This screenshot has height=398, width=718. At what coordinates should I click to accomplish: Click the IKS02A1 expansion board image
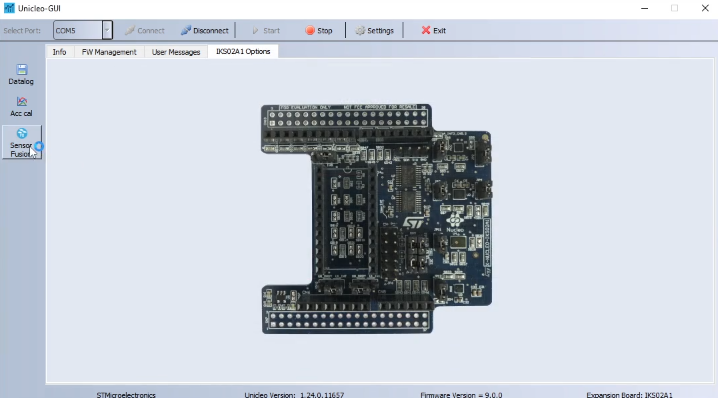(x=376, y=219)
